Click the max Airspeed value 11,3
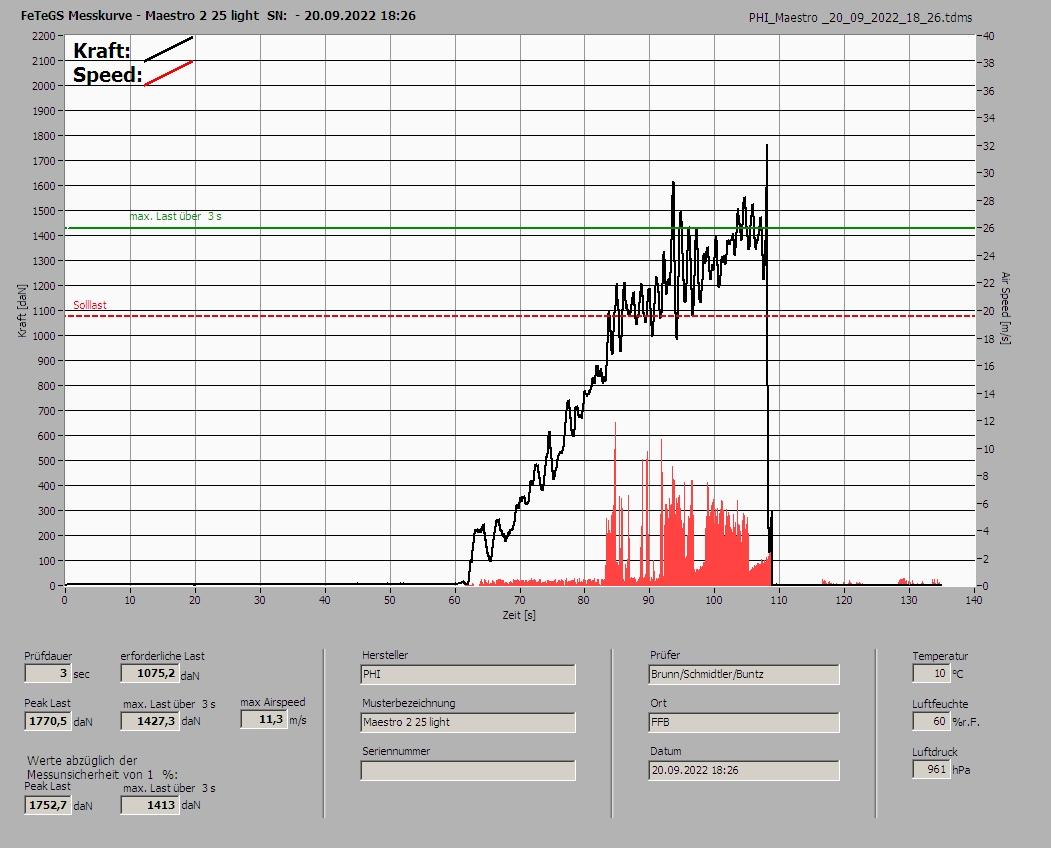 click(263, 719)
